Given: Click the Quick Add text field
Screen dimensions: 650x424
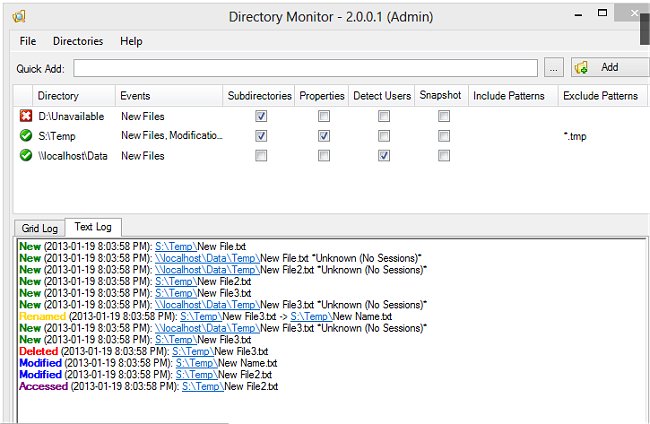Looking at the screenshot, I should click(307, 68).
